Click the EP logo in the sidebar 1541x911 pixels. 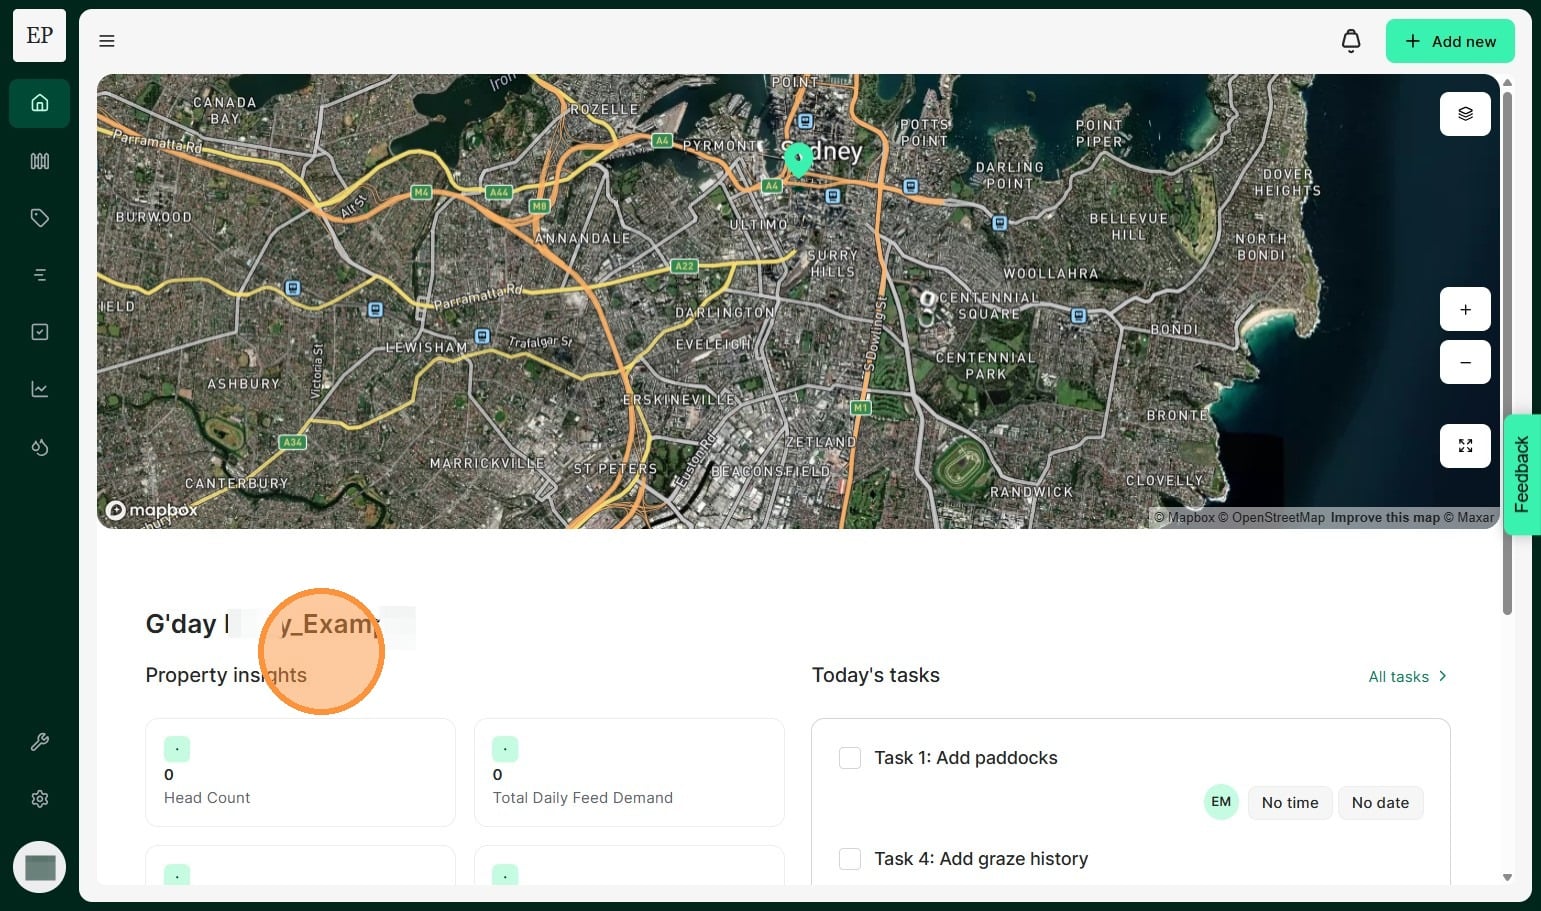40,36
